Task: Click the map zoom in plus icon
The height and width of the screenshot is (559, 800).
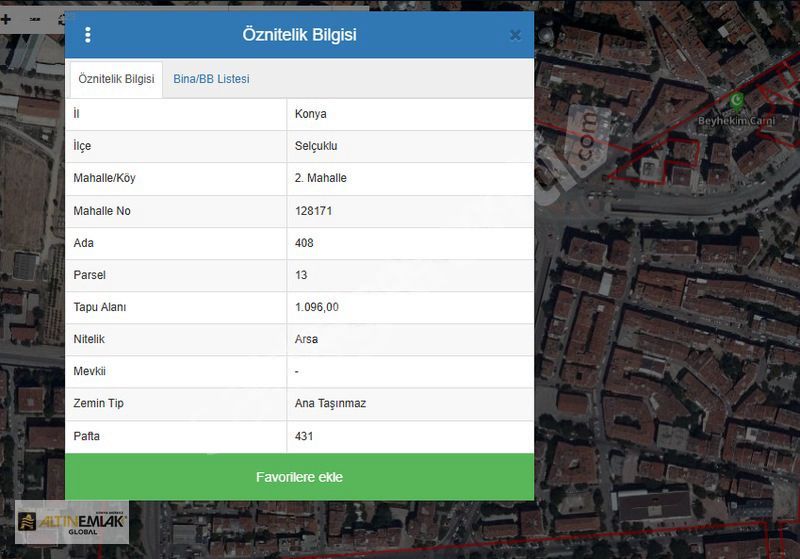Action: [x=6, y=18]
